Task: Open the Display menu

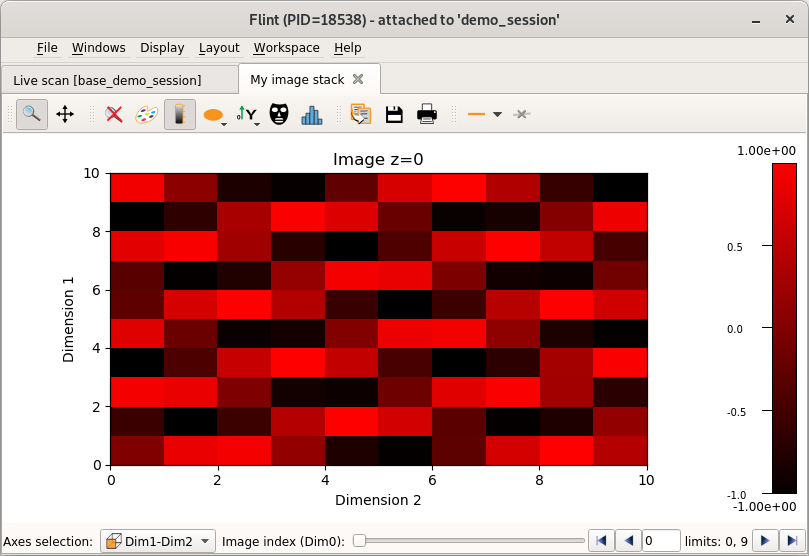Action: (x=162, y=48)
